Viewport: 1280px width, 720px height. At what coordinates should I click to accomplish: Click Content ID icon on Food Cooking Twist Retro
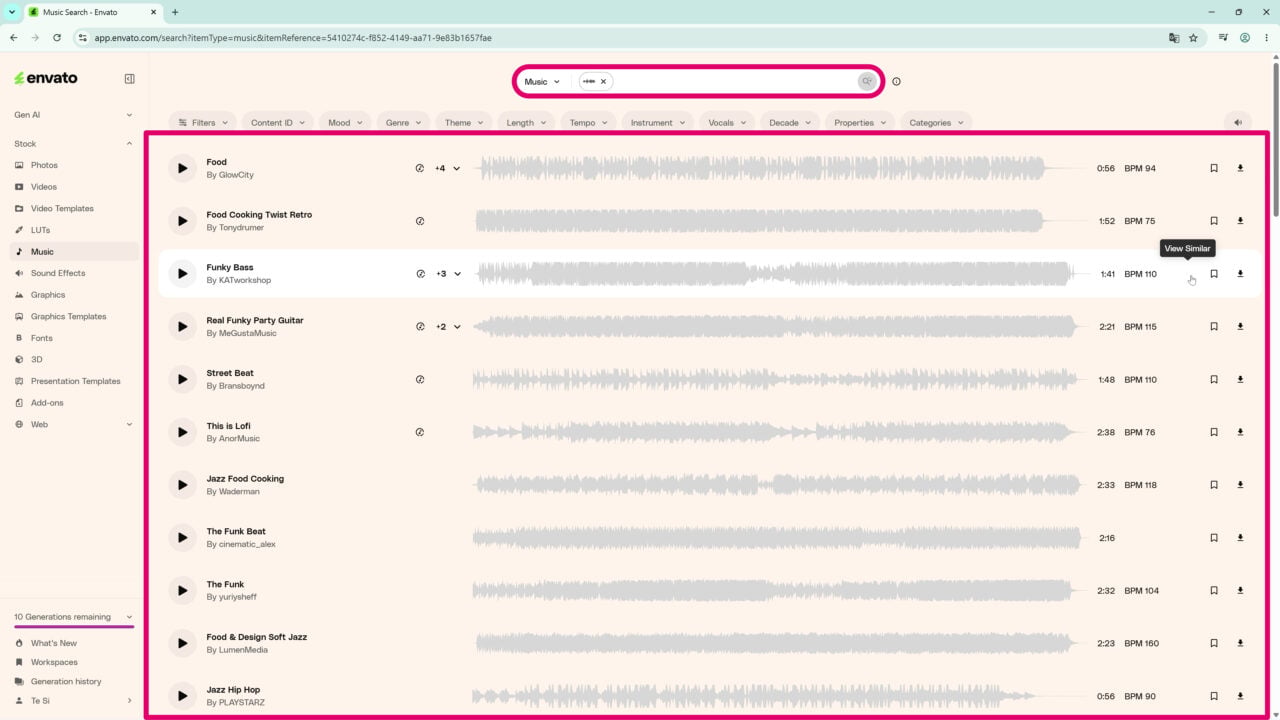pos(420,221)
